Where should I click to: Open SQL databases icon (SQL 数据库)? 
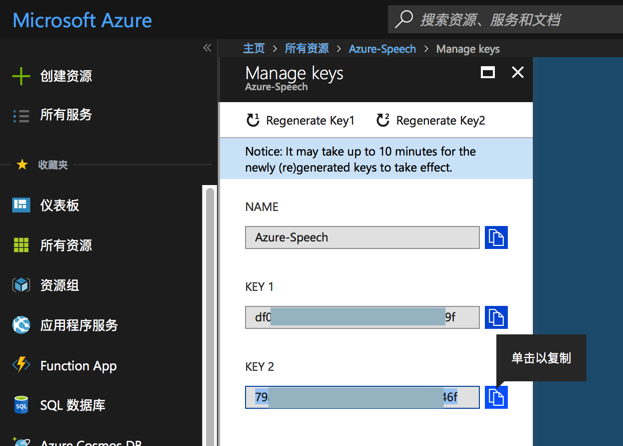[x=21, y=405]
